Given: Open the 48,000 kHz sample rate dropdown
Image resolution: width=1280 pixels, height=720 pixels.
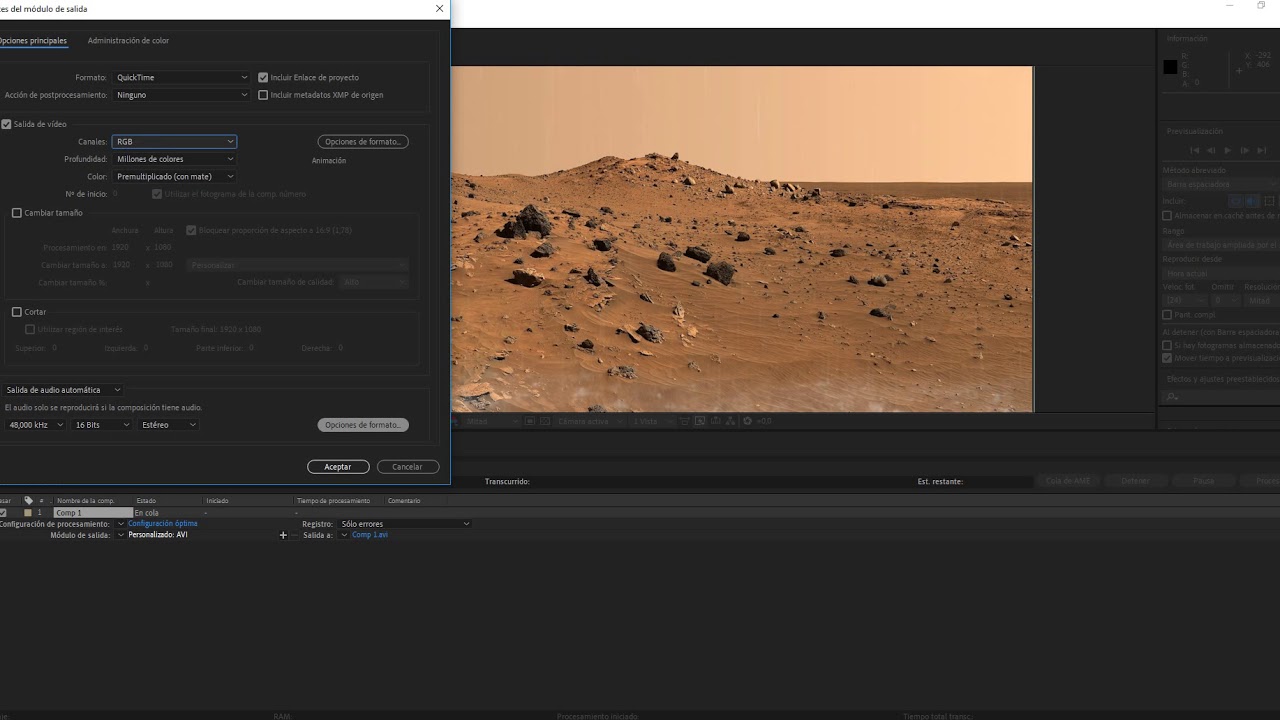Looking at the screenshot, I should point(35,425).
